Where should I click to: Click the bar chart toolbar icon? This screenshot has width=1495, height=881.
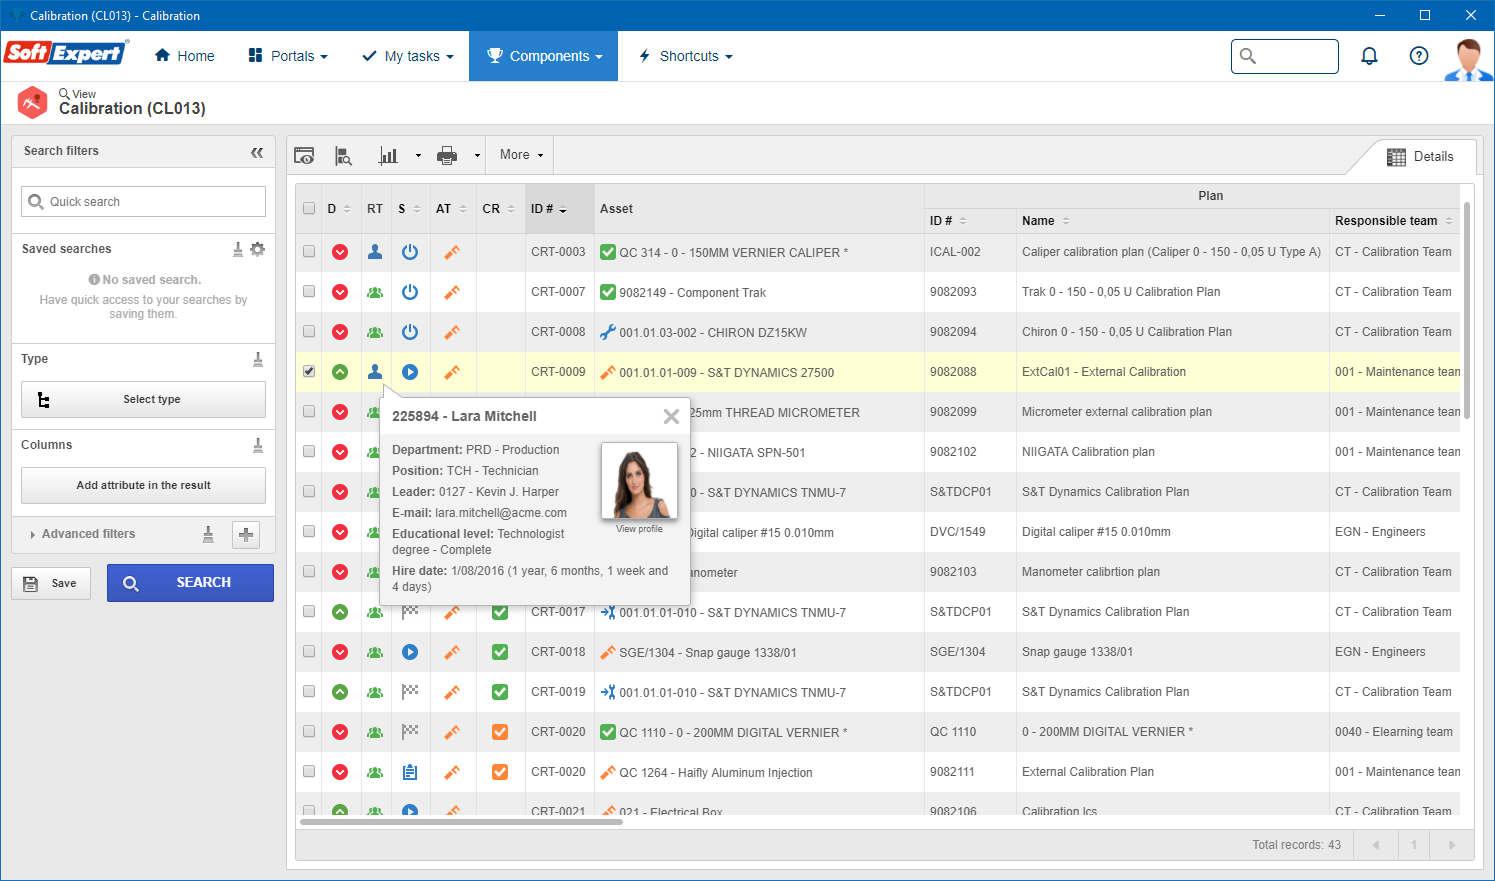click(388, 155)
